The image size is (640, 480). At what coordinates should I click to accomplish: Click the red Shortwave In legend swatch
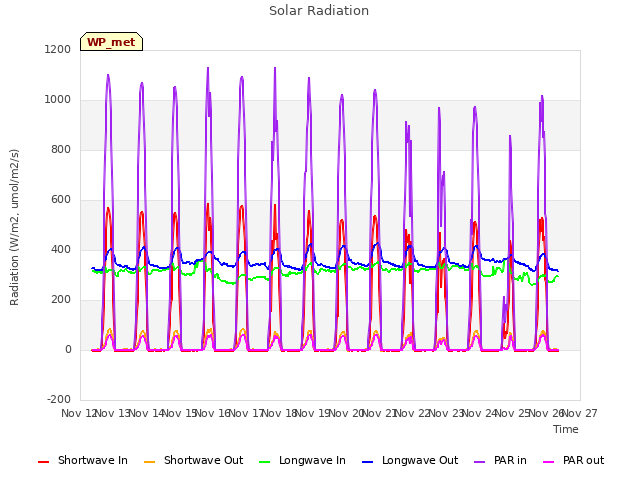pyautogui.click(x=44, y=462)
